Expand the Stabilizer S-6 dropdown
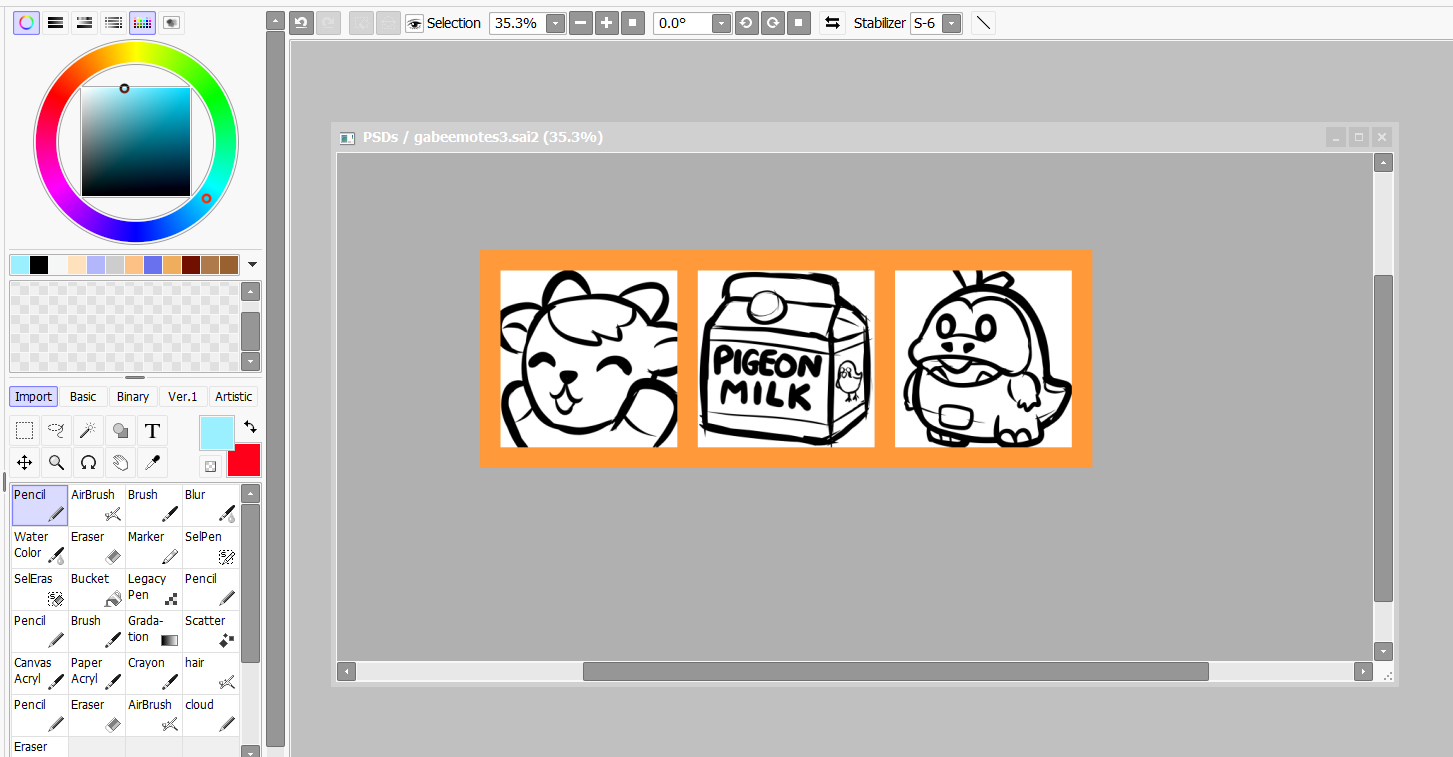This screenshot has width=1453, height=757. point(952,23)
